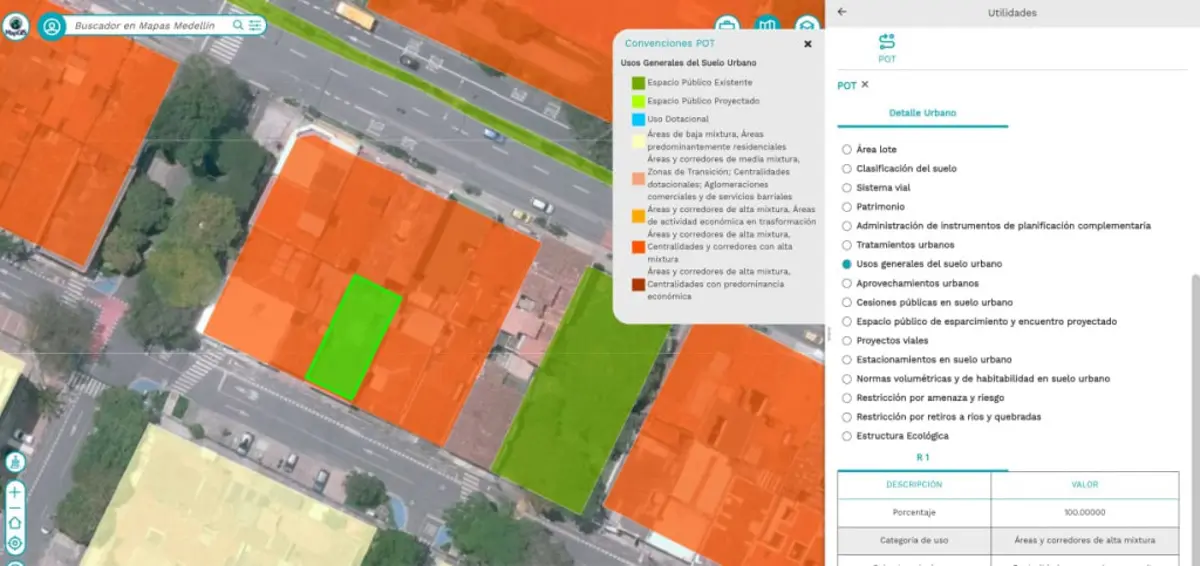This screenshot has width=1200, height=566.
Task: Zoom out with the minus icon
Action: click(15, 508)
